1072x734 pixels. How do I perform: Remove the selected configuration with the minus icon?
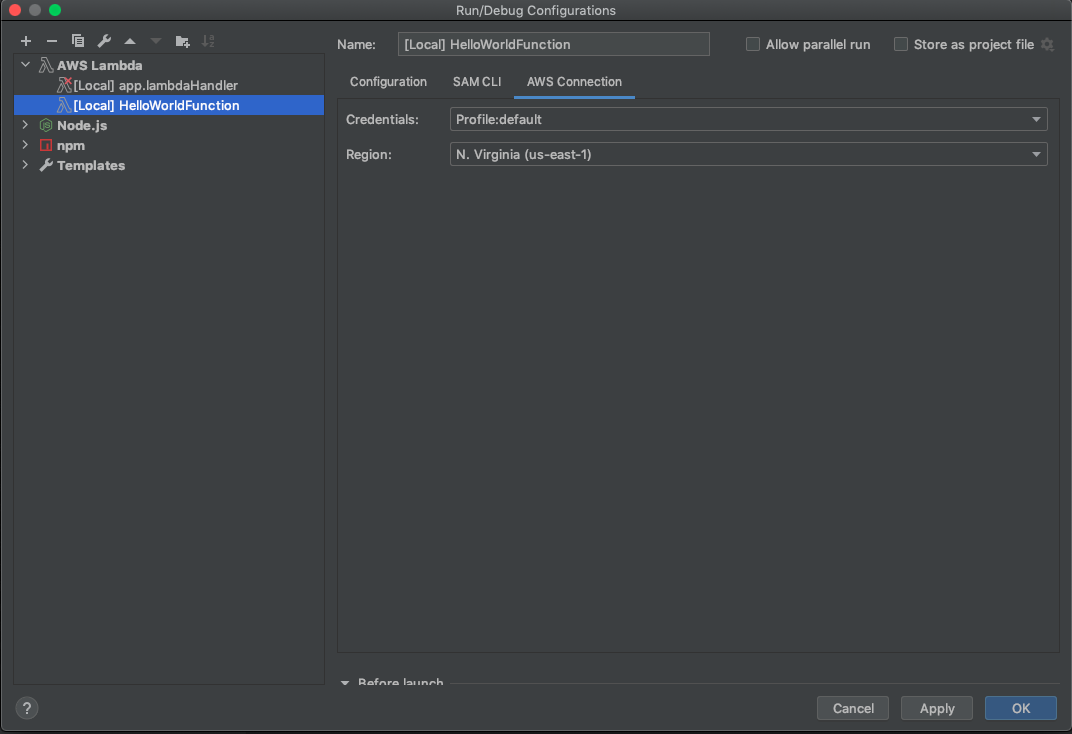coord(52,41)
